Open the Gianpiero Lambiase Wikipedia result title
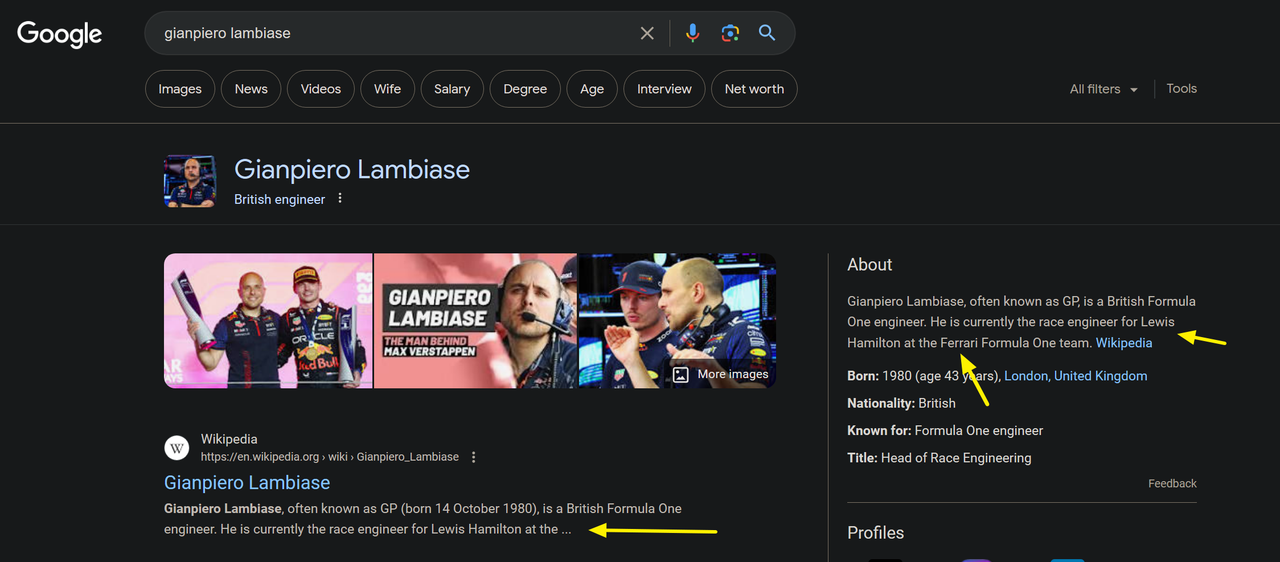1280x562 pixels. 247,482
